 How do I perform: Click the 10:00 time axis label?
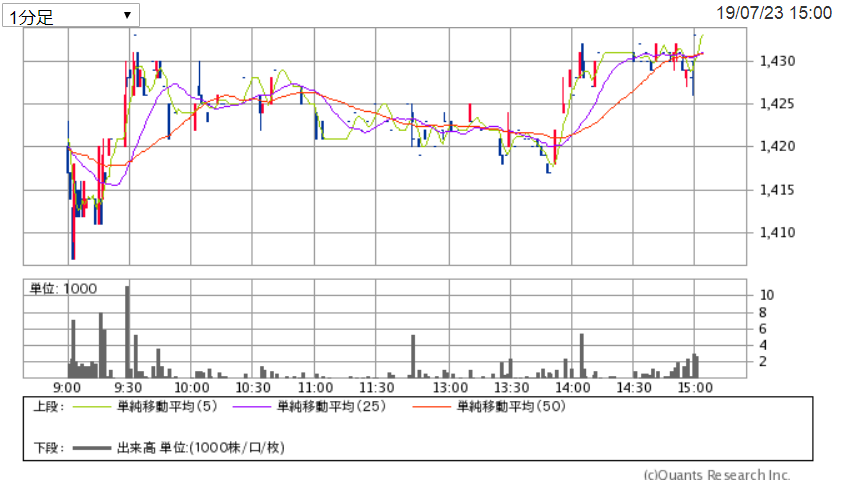[x=191, y=388]
